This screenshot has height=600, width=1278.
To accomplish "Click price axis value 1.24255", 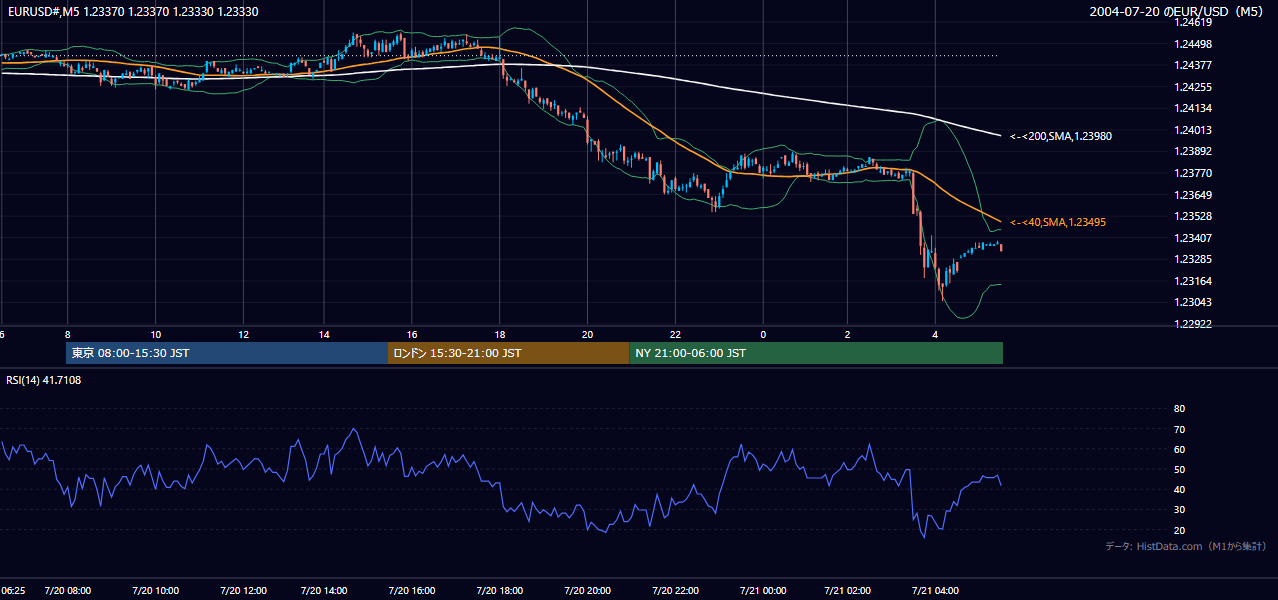I will click(1193, 87).
